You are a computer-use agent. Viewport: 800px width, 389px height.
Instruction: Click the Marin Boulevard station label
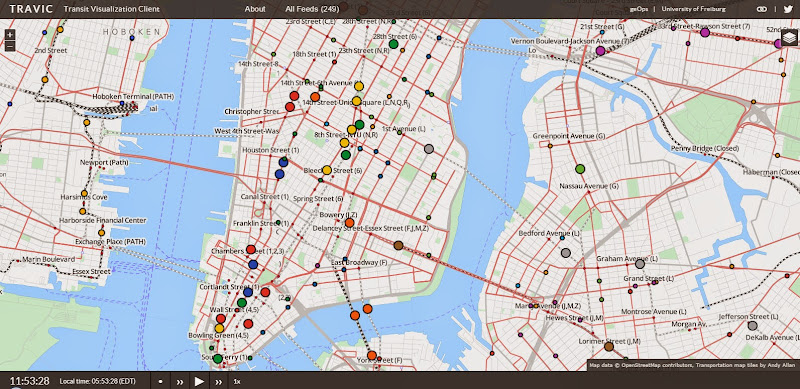(x=48, y=260)
